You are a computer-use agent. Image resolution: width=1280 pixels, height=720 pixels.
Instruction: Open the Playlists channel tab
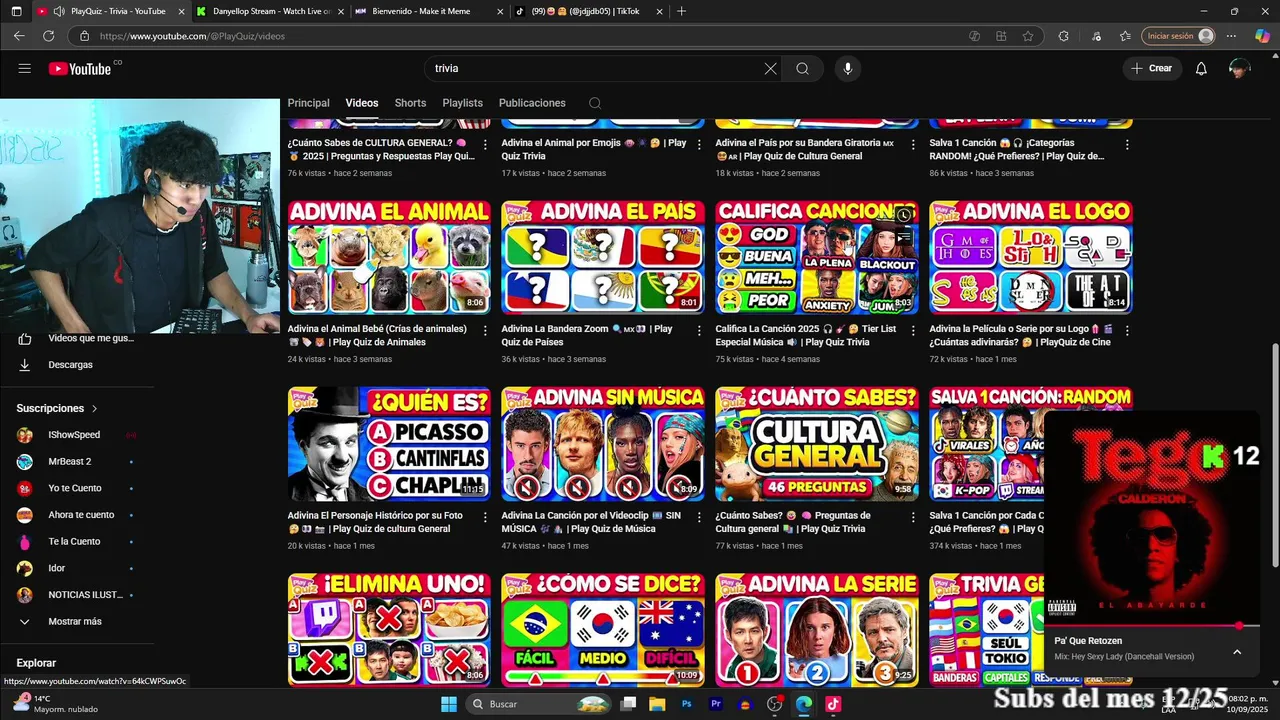coord(462,103)
